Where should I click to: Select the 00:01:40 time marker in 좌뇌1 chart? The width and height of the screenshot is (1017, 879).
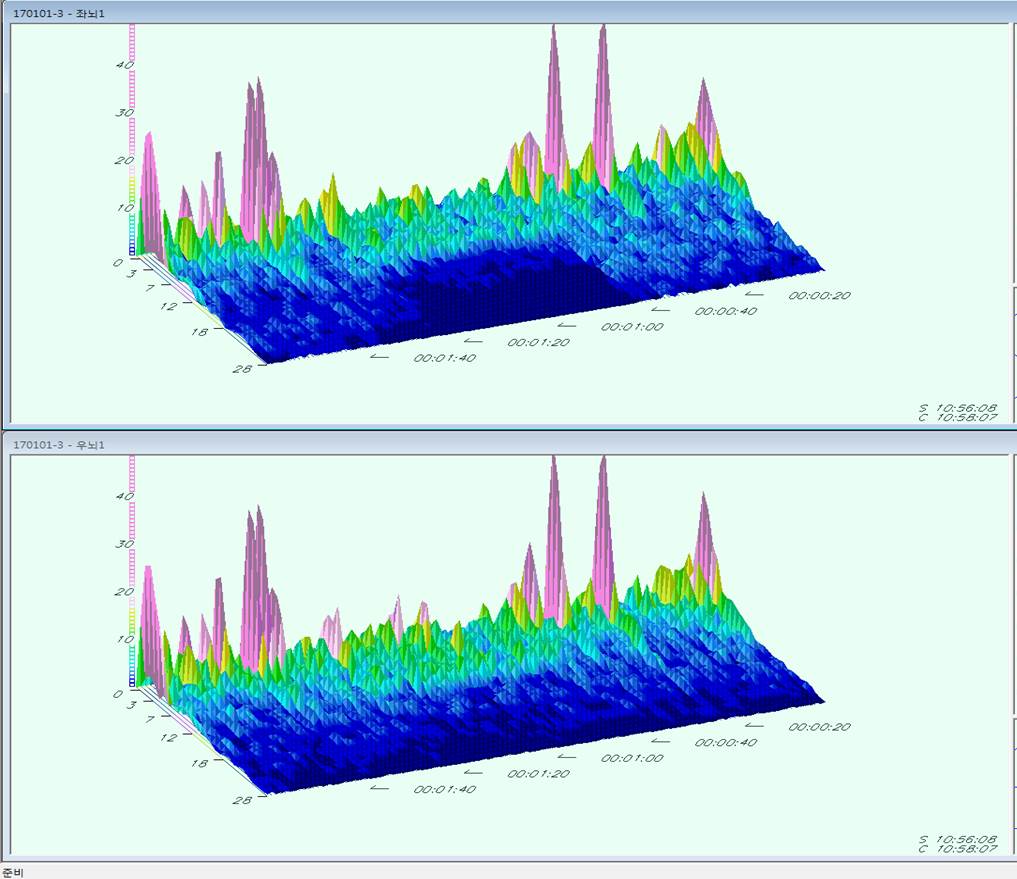click(445, 358)
